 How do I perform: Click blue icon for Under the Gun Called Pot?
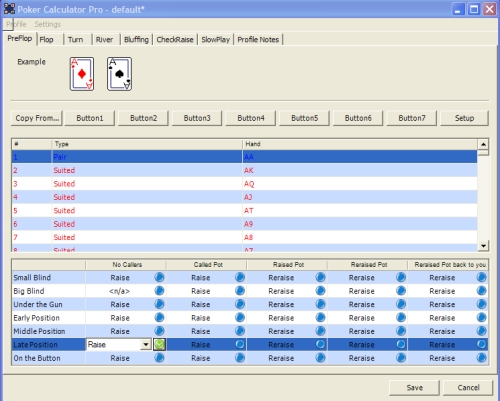[x=240, y=304]
